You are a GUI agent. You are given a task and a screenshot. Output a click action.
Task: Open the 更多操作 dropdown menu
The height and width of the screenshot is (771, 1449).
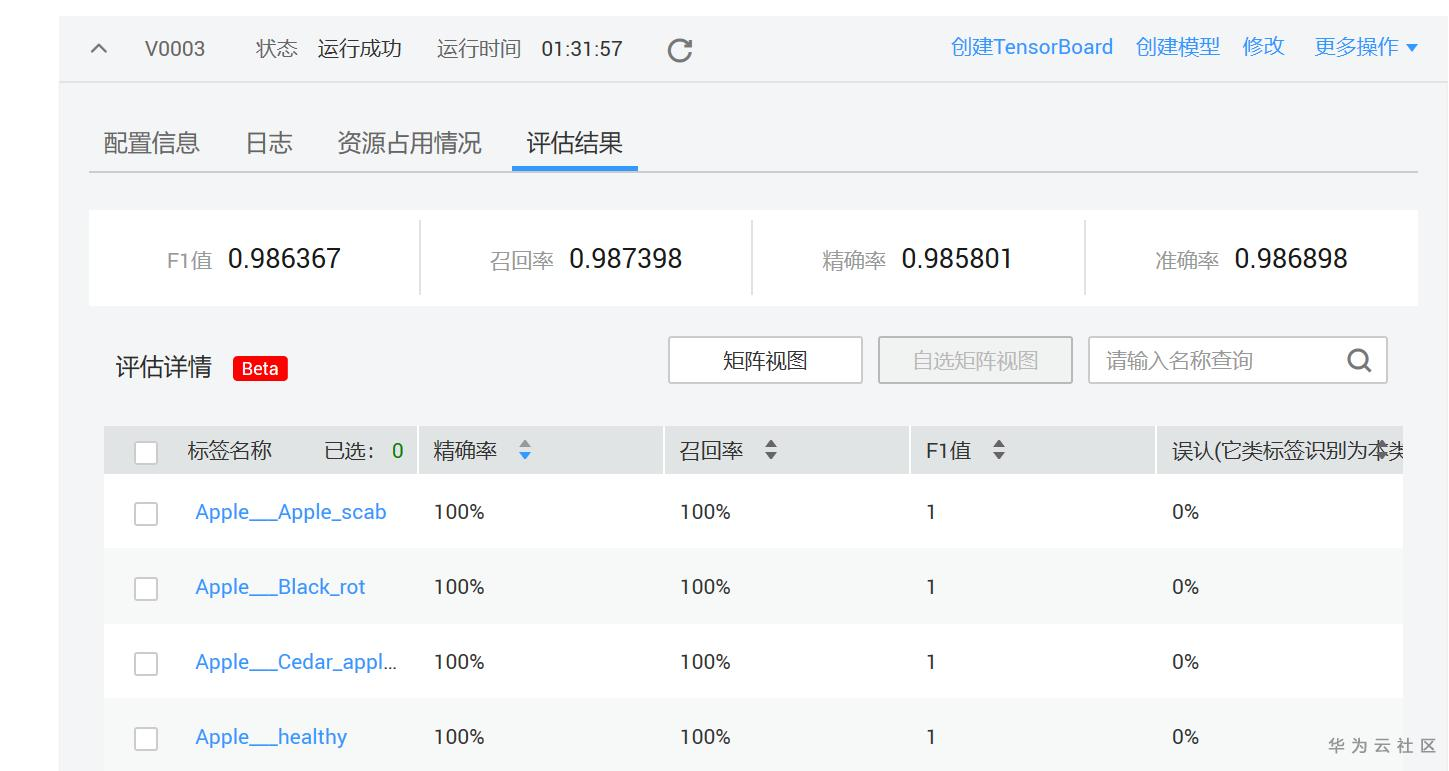1366,47
